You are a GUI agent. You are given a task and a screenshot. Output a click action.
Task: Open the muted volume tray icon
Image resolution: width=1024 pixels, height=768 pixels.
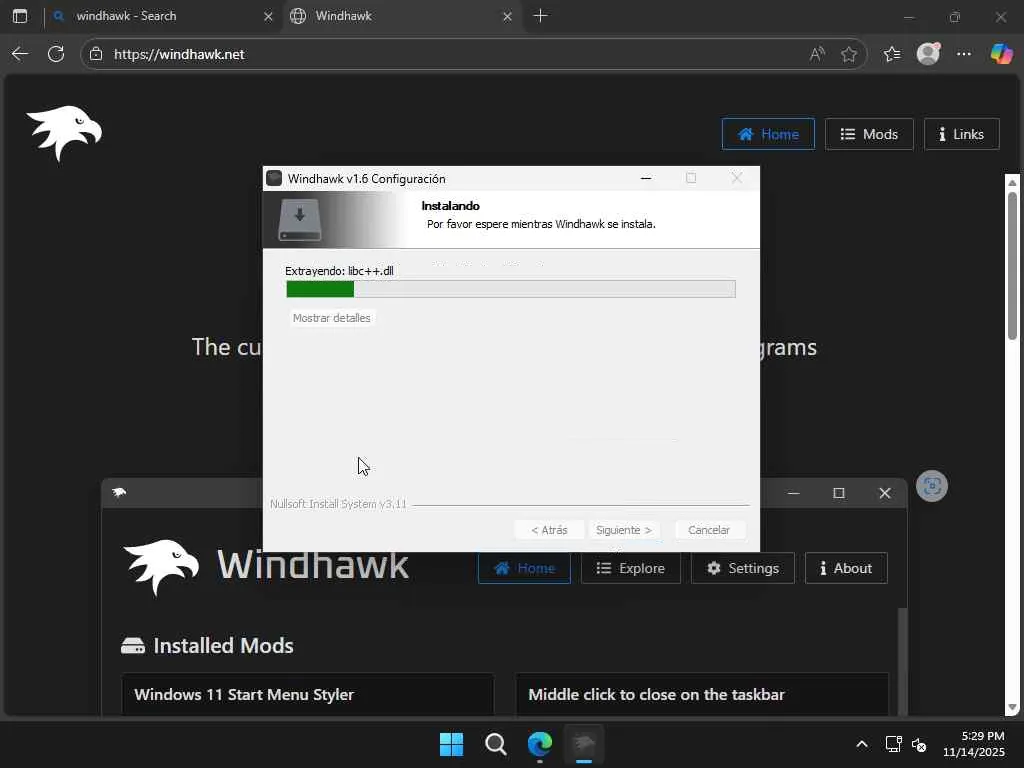pyautogui.click(x=919, y=744)
